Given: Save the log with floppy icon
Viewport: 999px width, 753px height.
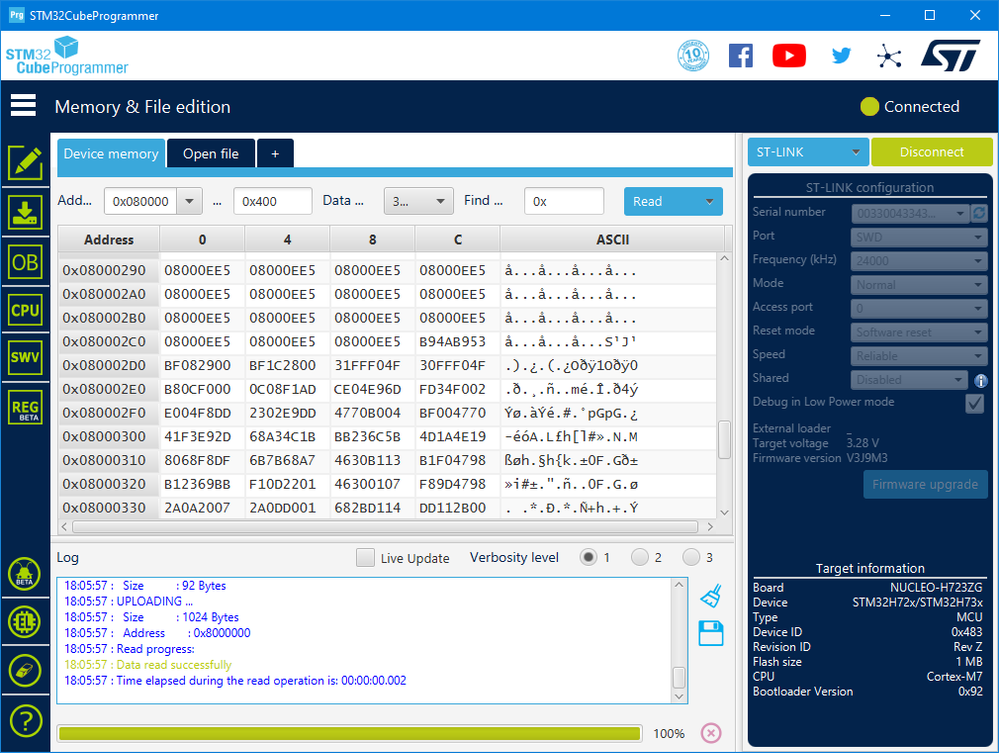Looking at the screenshot, I should [711, 633].
